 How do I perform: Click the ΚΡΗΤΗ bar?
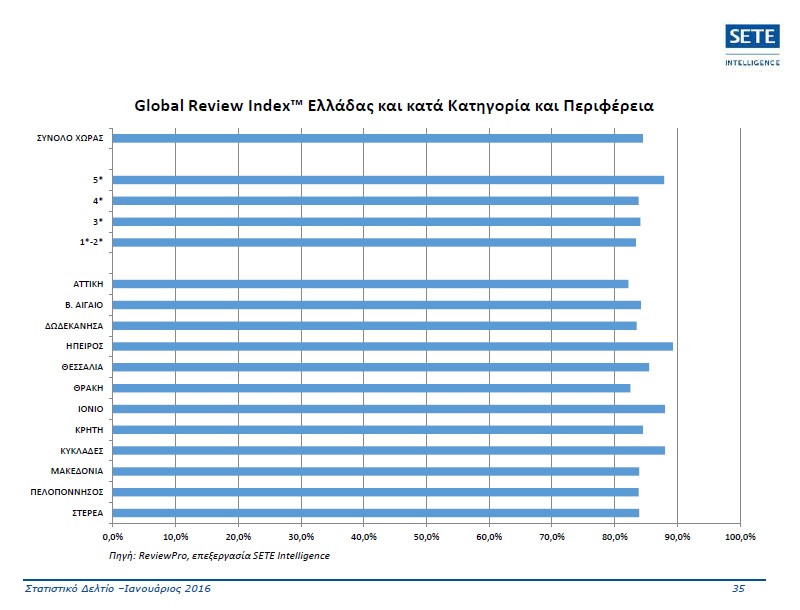point(378,430)
